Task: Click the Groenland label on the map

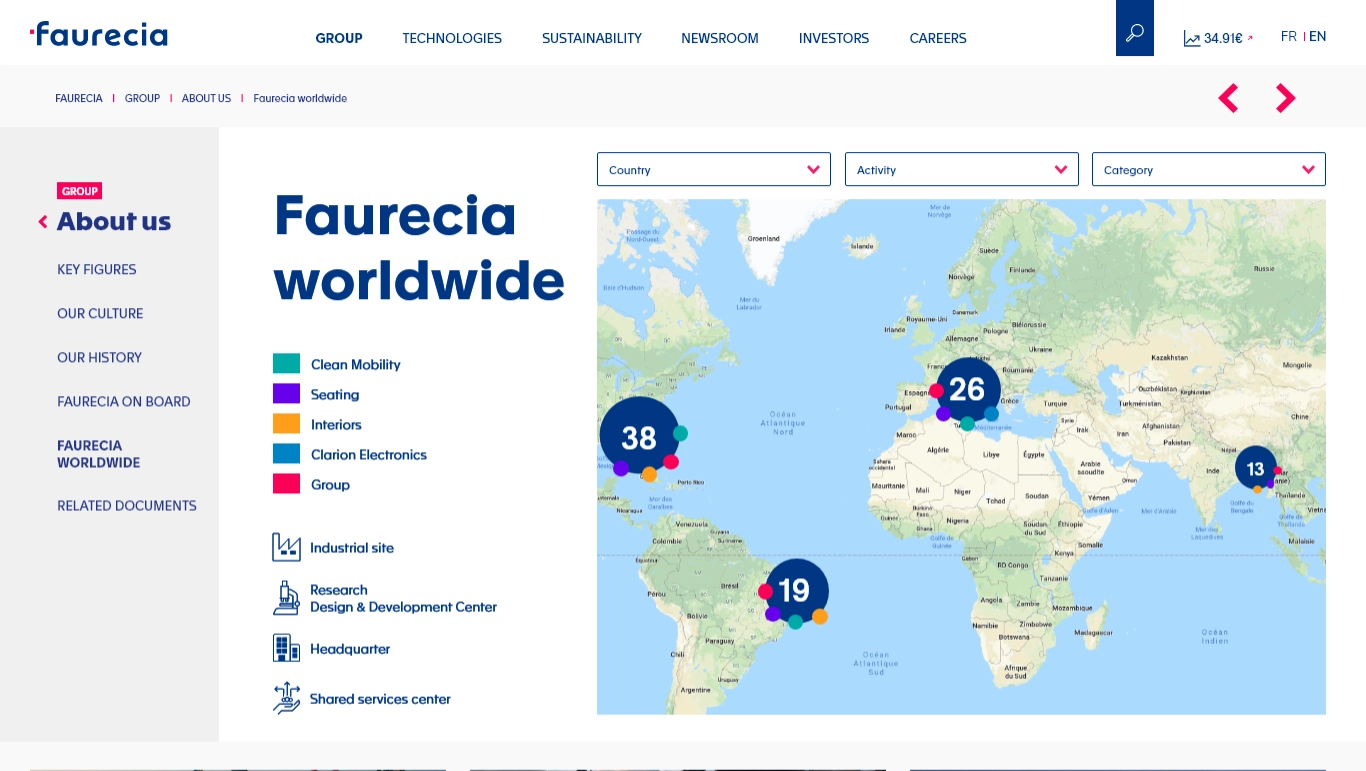Action: click(x=764, y=238)
